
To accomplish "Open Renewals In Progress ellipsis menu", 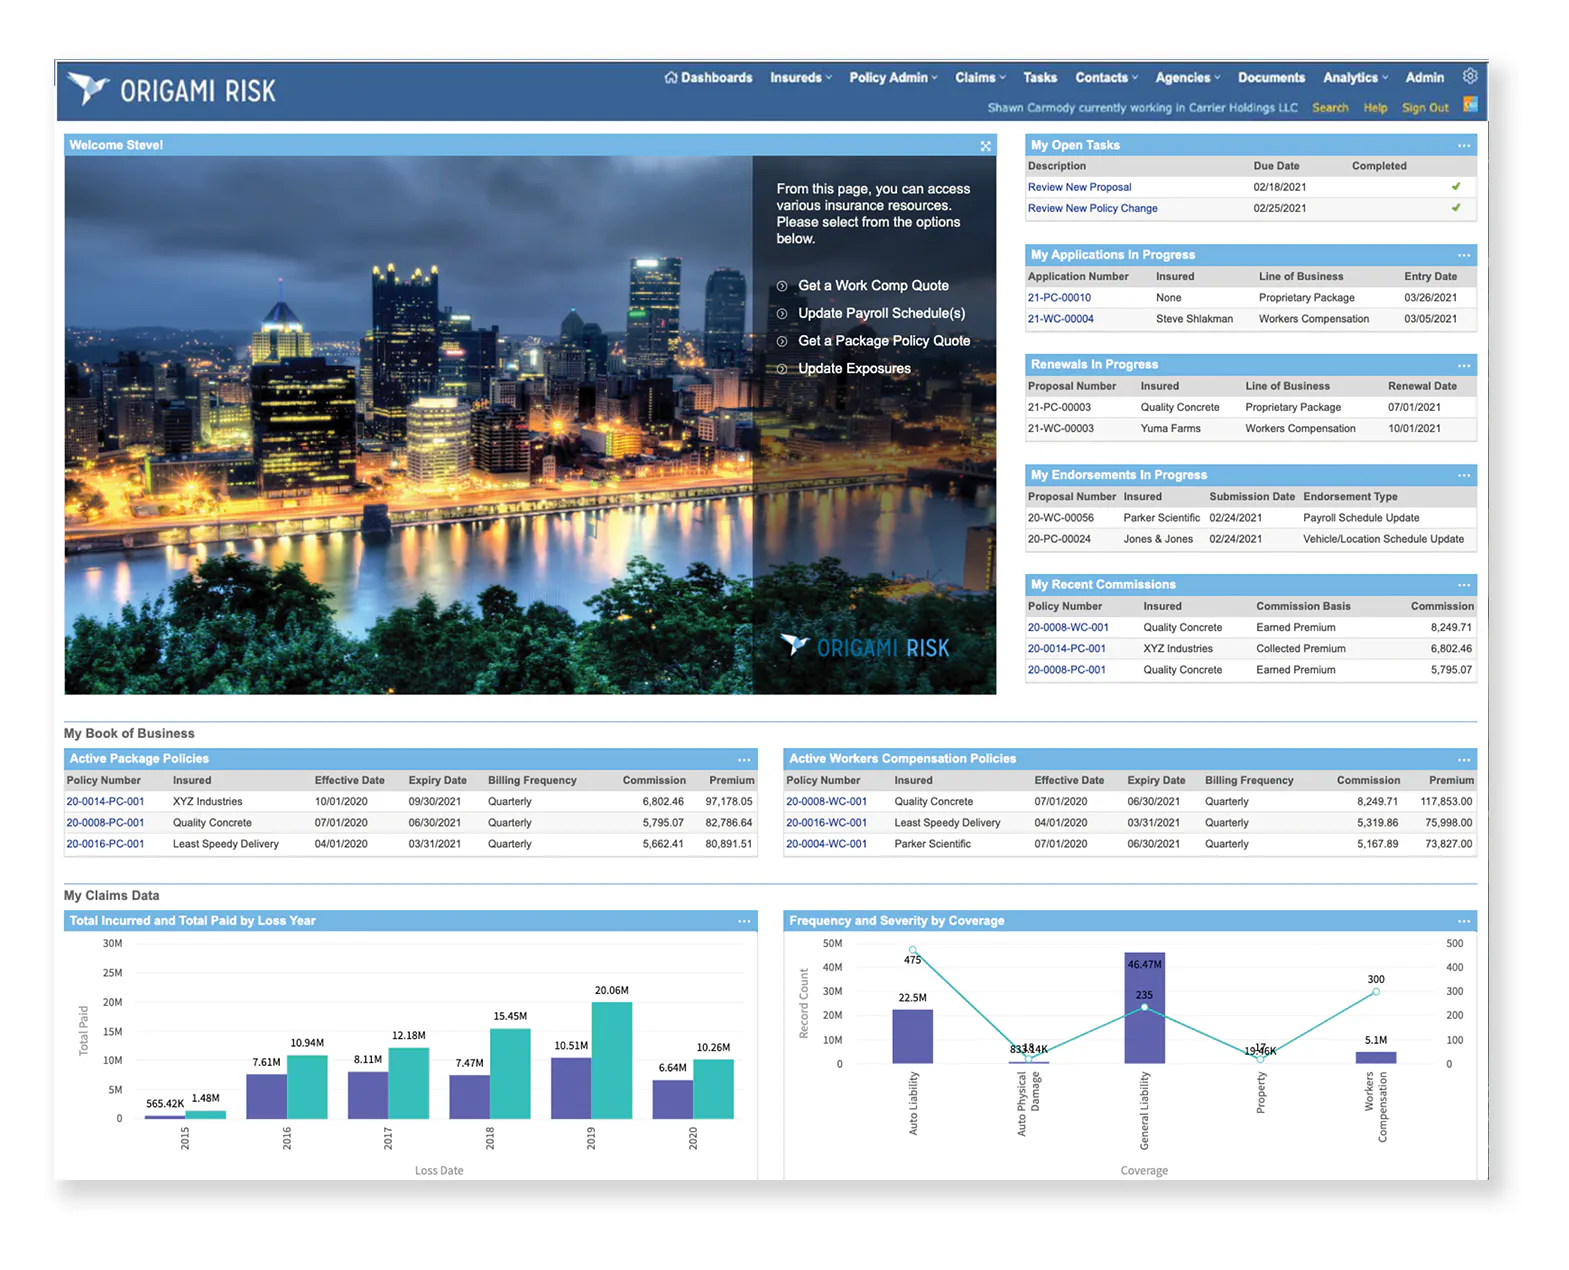I will pyautogui.click(x=1463, y=365).
